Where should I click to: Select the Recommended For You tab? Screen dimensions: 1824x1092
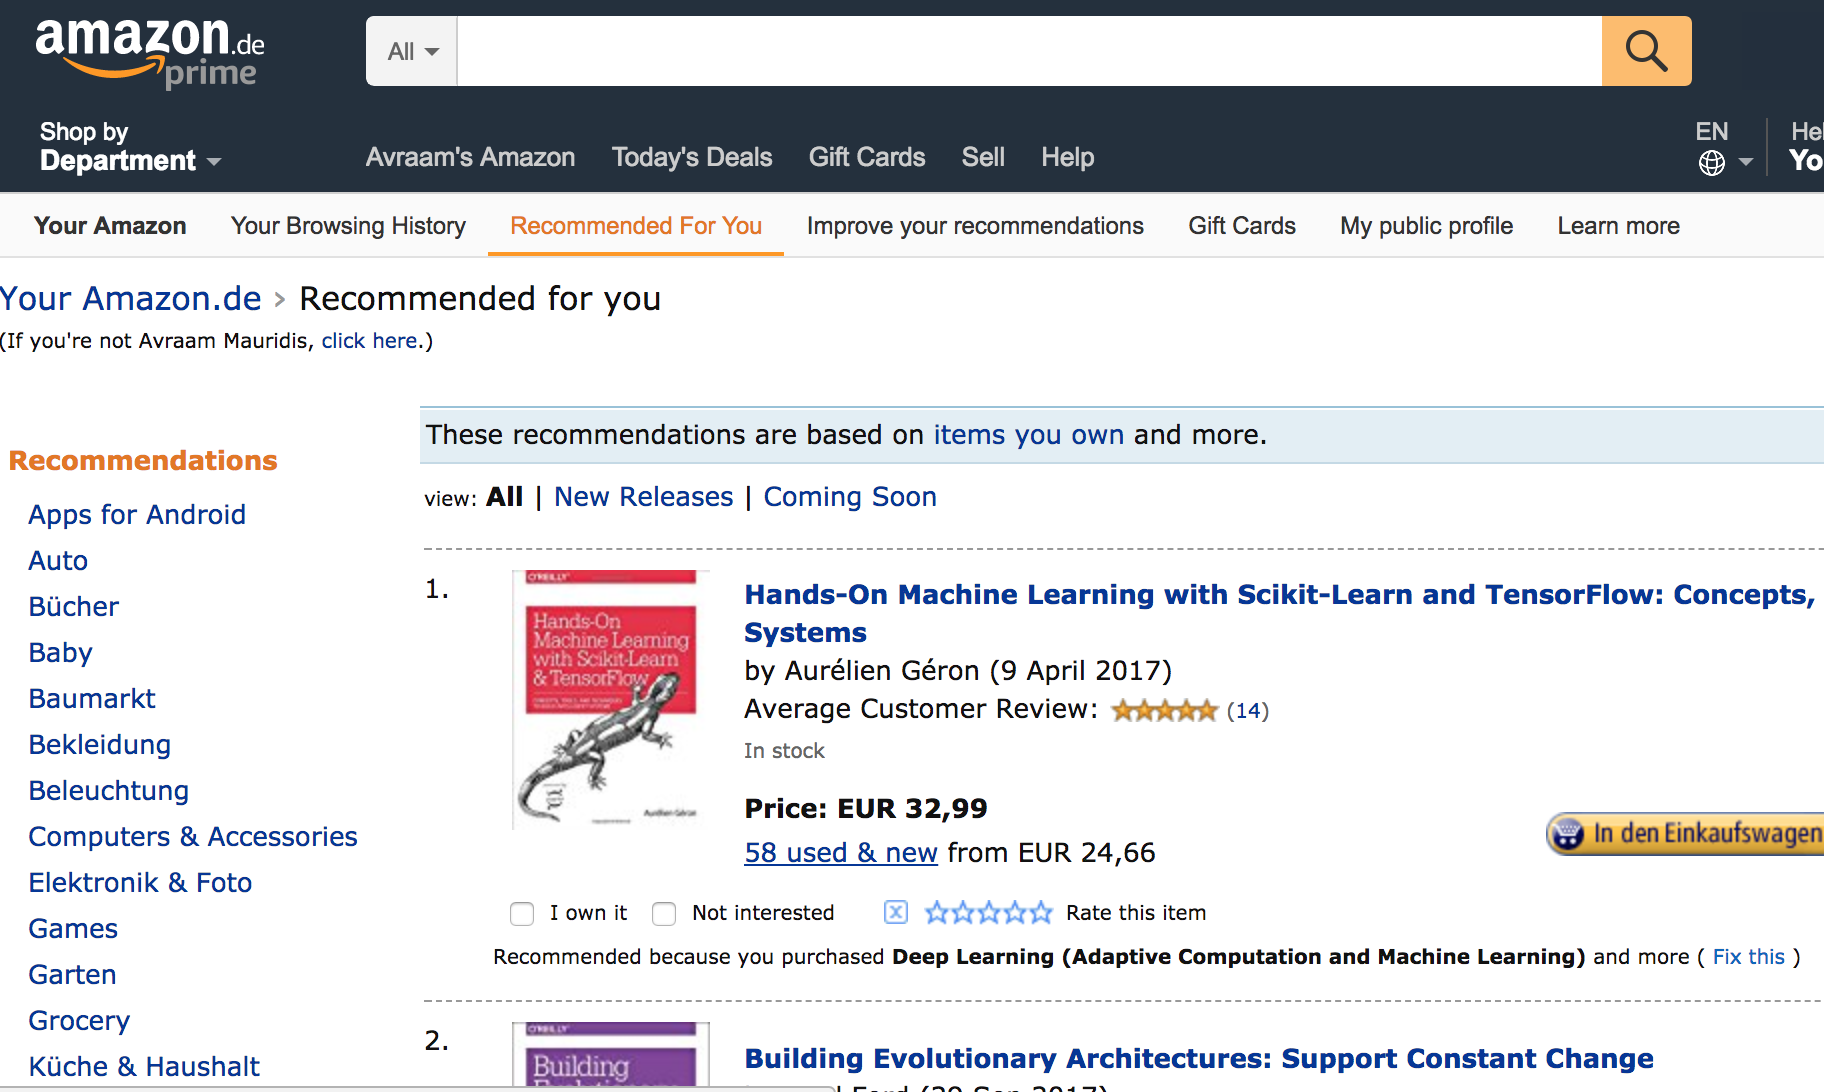[636, 226]
